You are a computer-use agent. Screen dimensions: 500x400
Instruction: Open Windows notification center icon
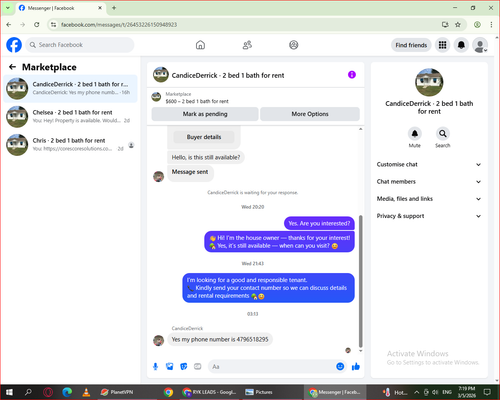tap(487, 392)
